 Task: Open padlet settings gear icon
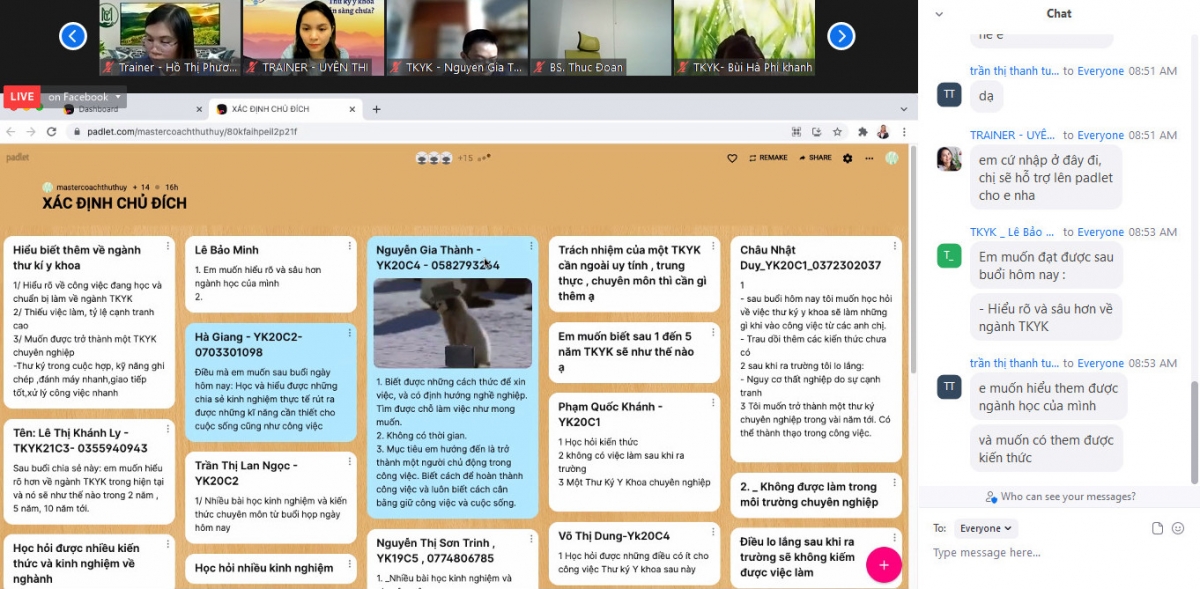pos(848,158)
